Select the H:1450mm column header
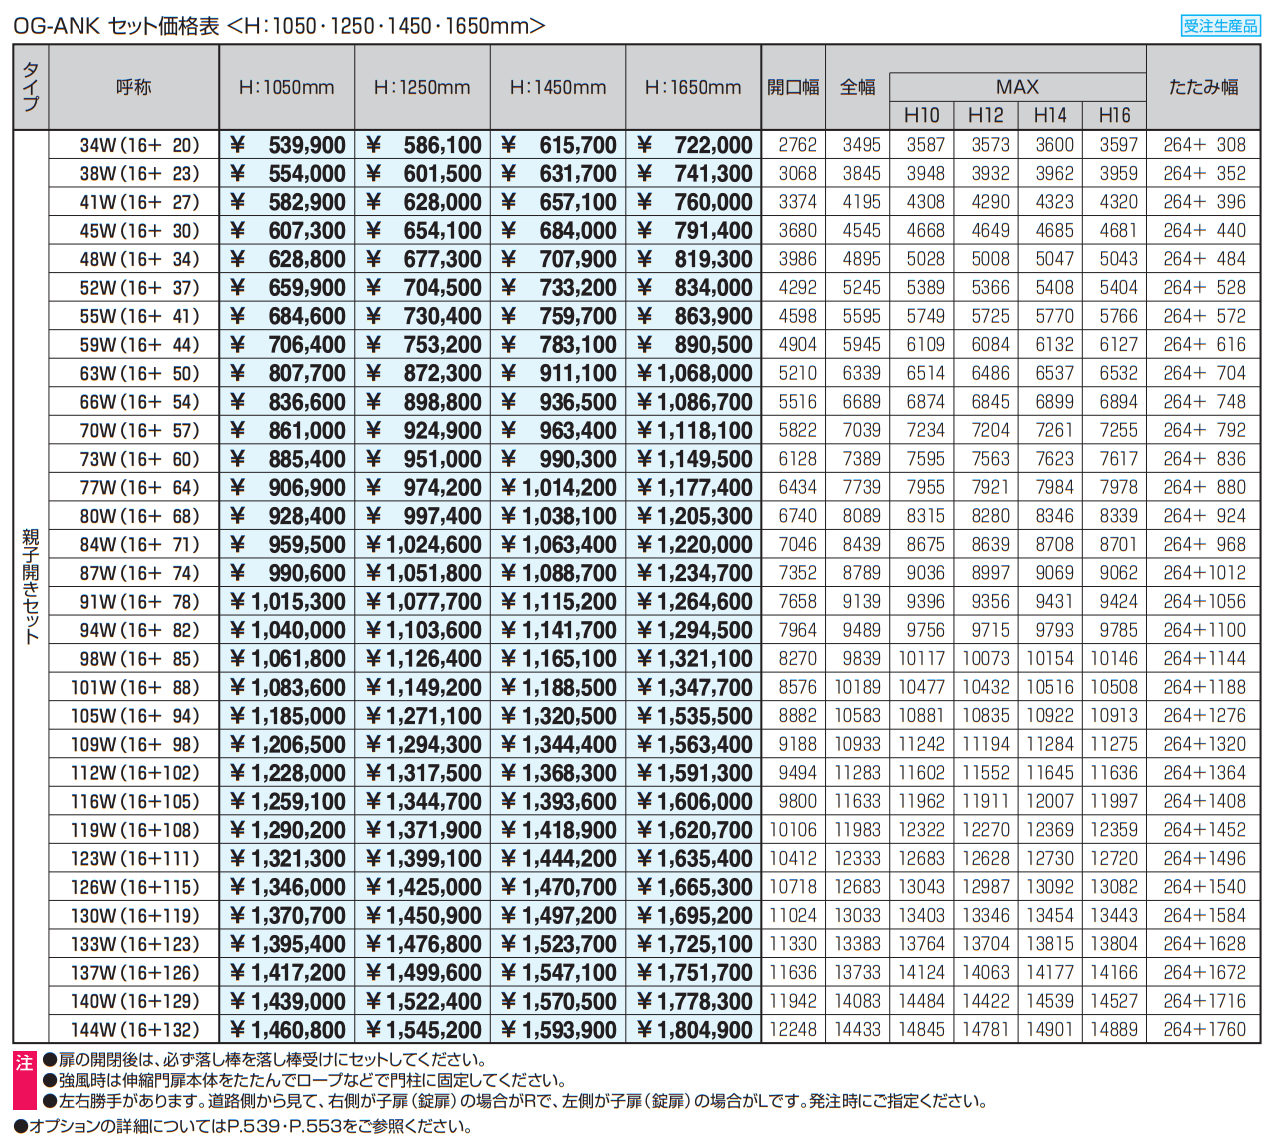Screen dimensions: 1278x1144 click(558, 88)
